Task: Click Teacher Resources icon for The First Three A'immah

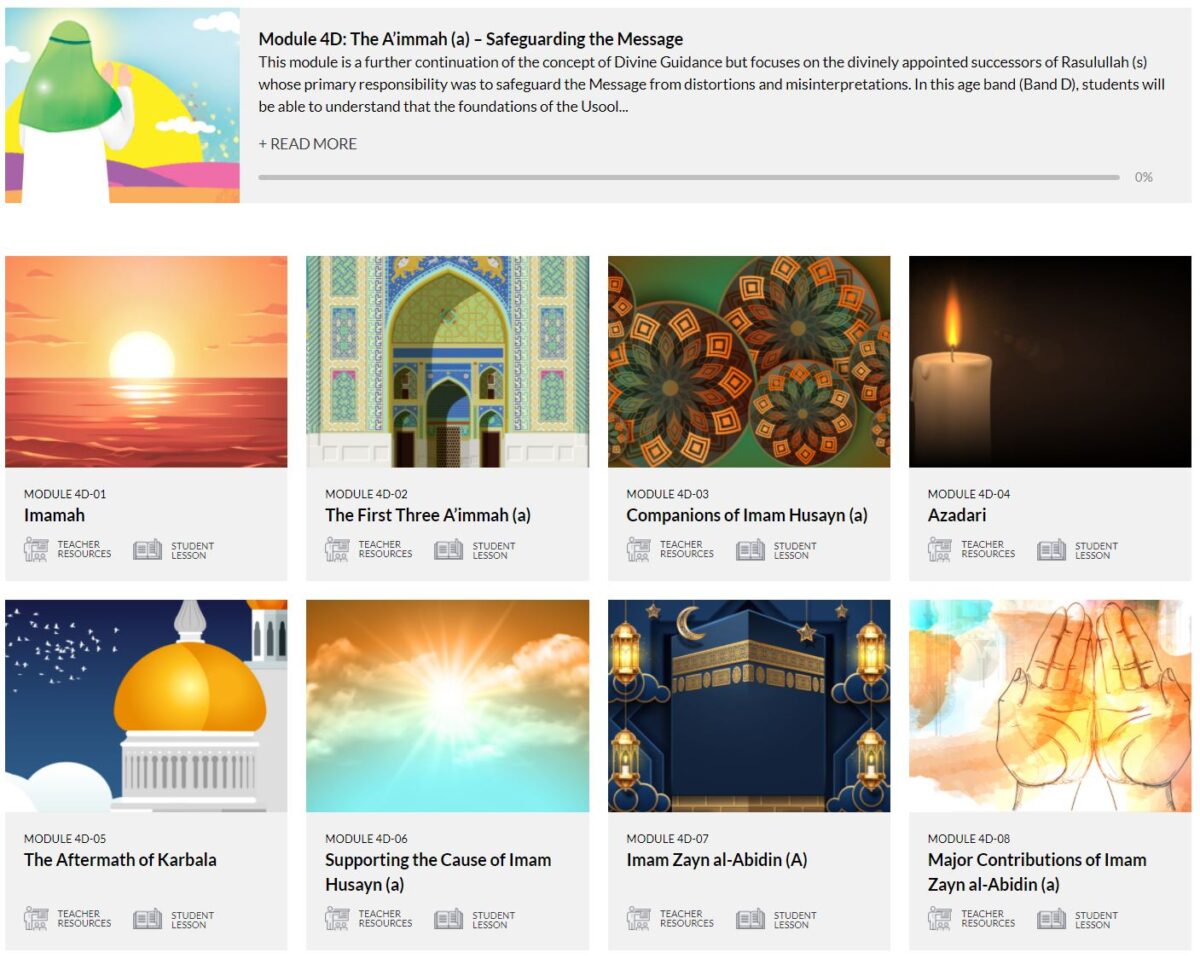Action: tap(338, 549)
